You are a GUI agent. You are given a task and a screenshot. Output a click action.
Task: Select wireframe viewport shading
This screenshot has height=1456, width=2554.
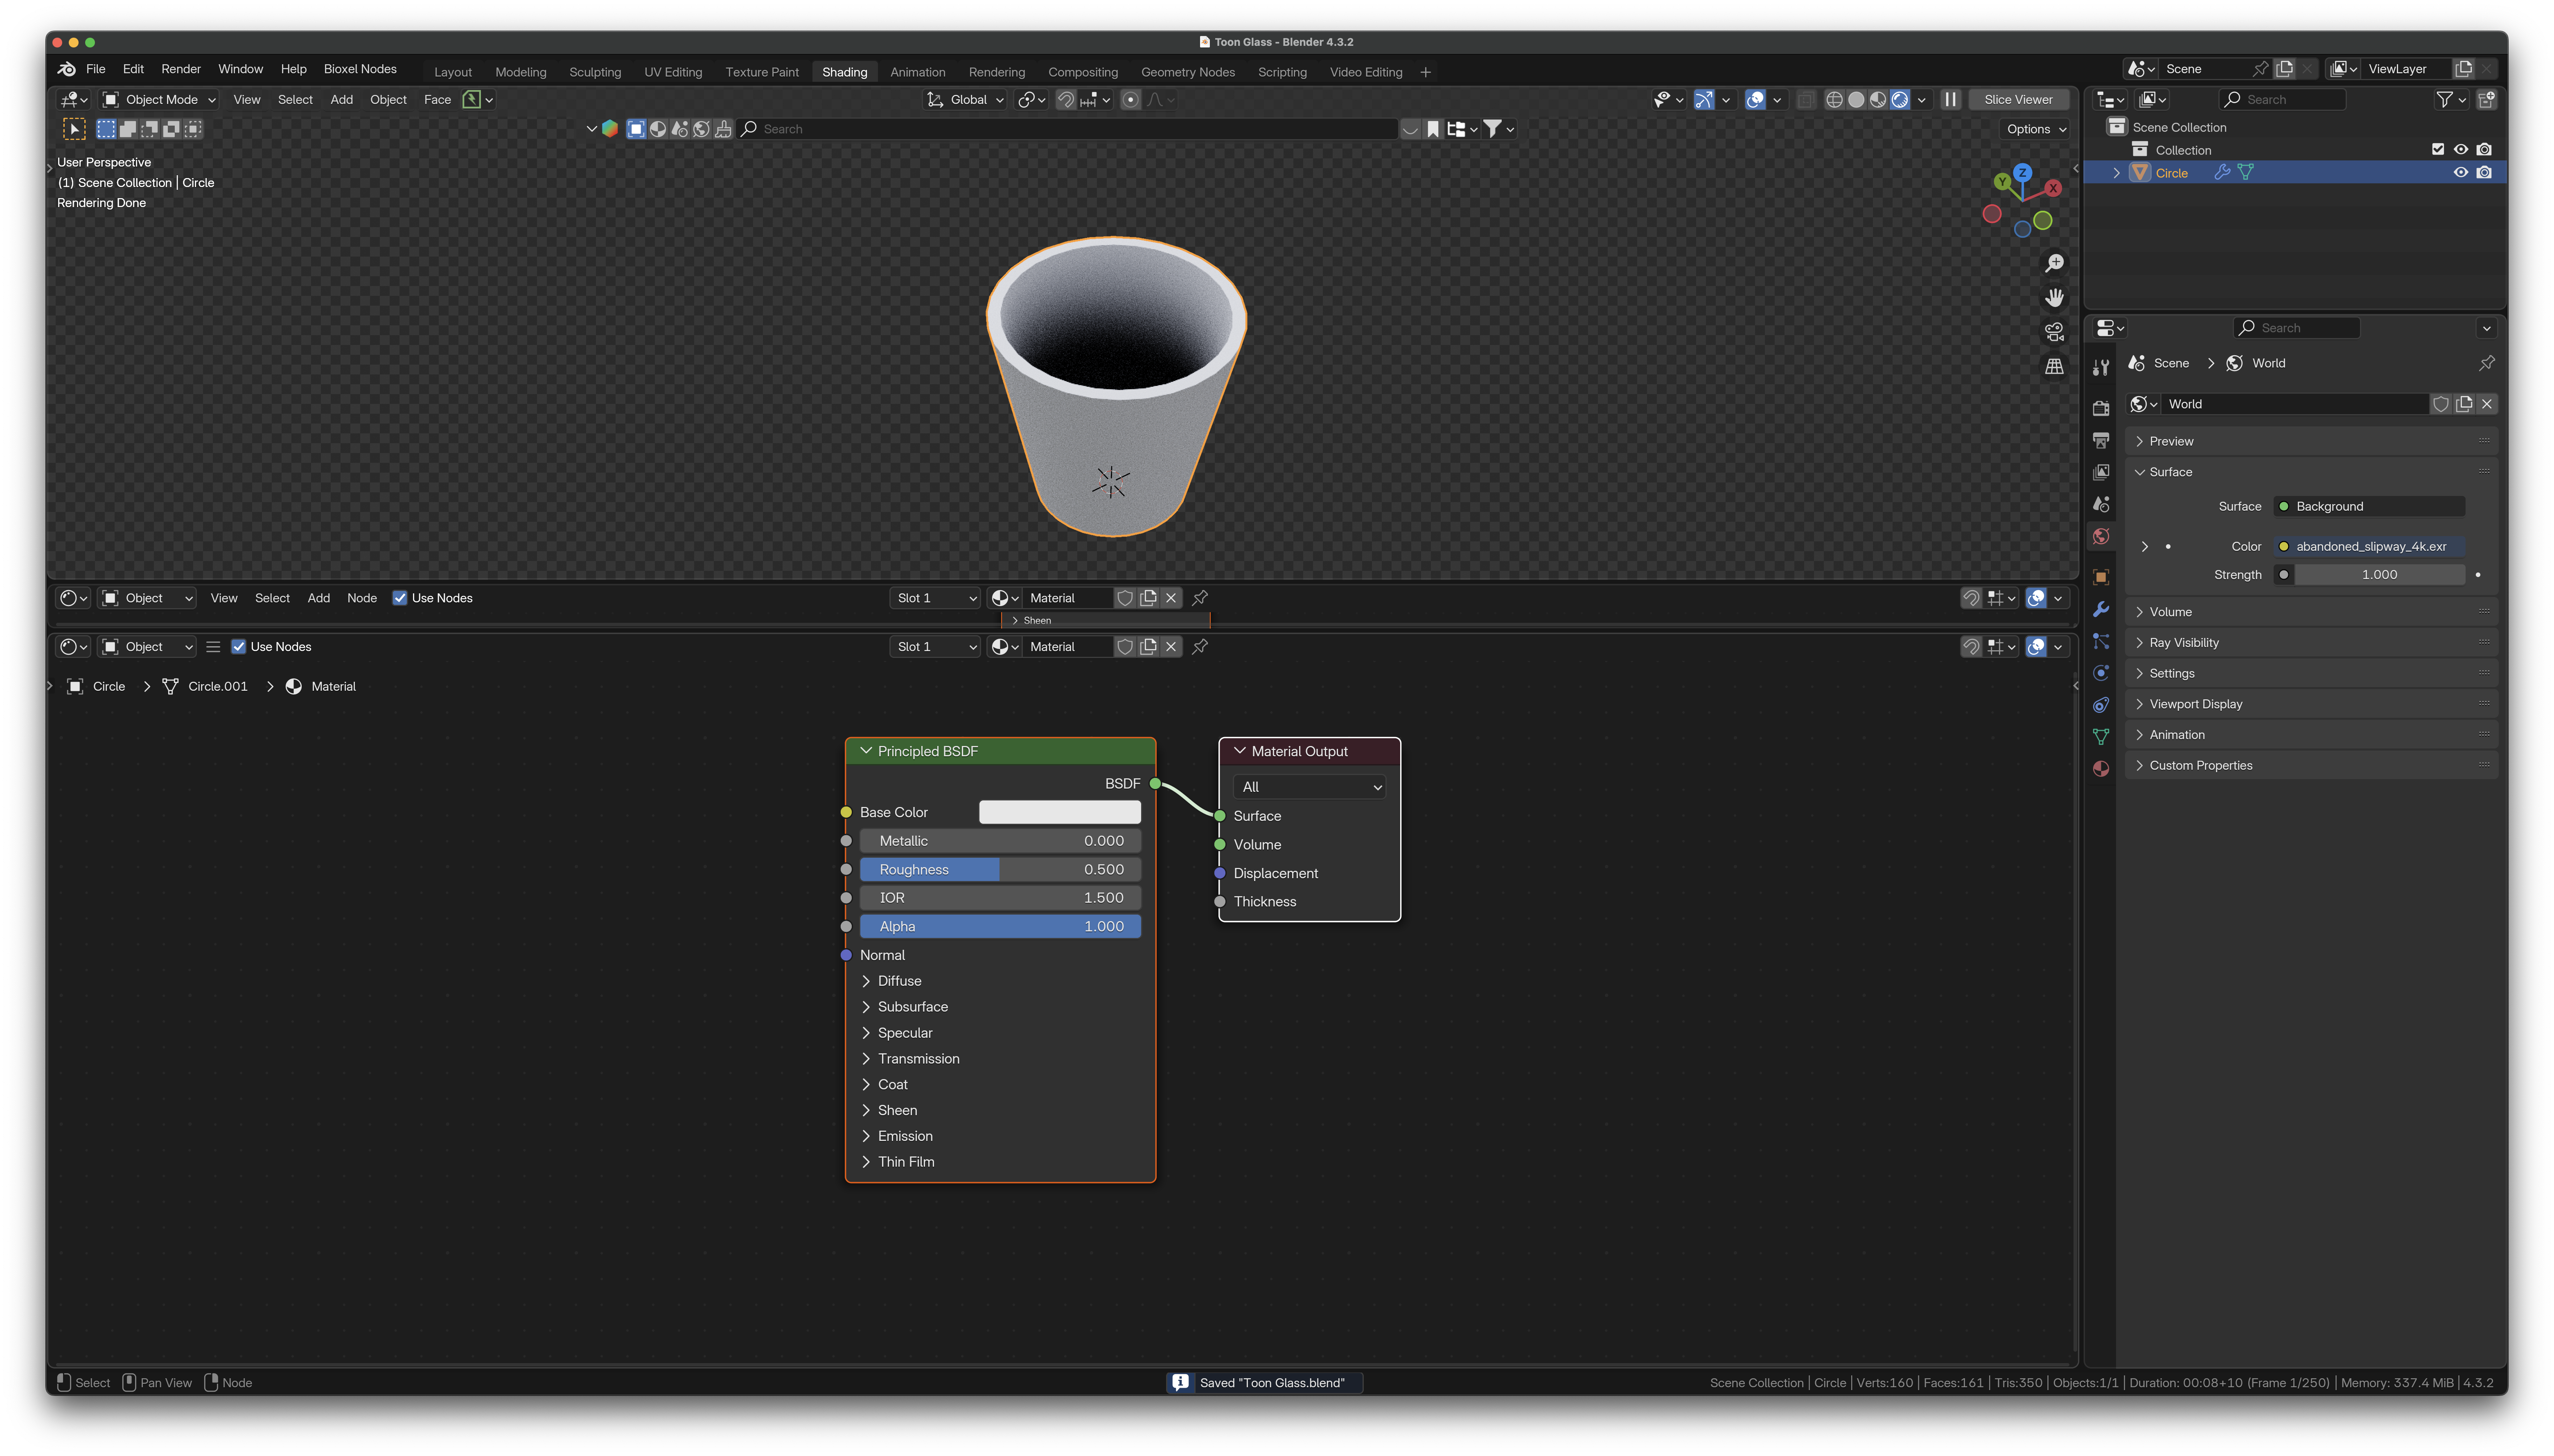click(1834, 100)
